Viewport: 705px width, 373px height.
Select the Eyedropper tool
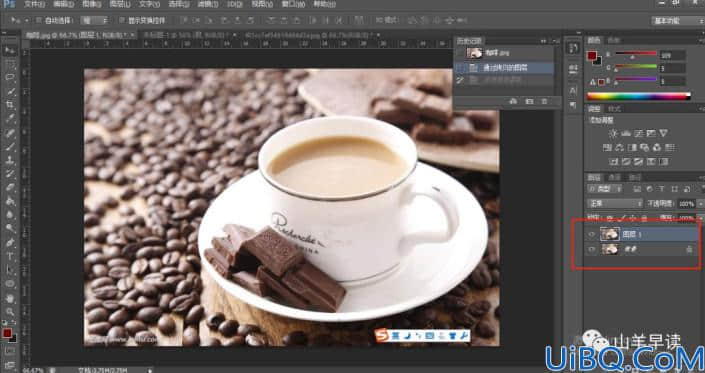pos(9,119)
